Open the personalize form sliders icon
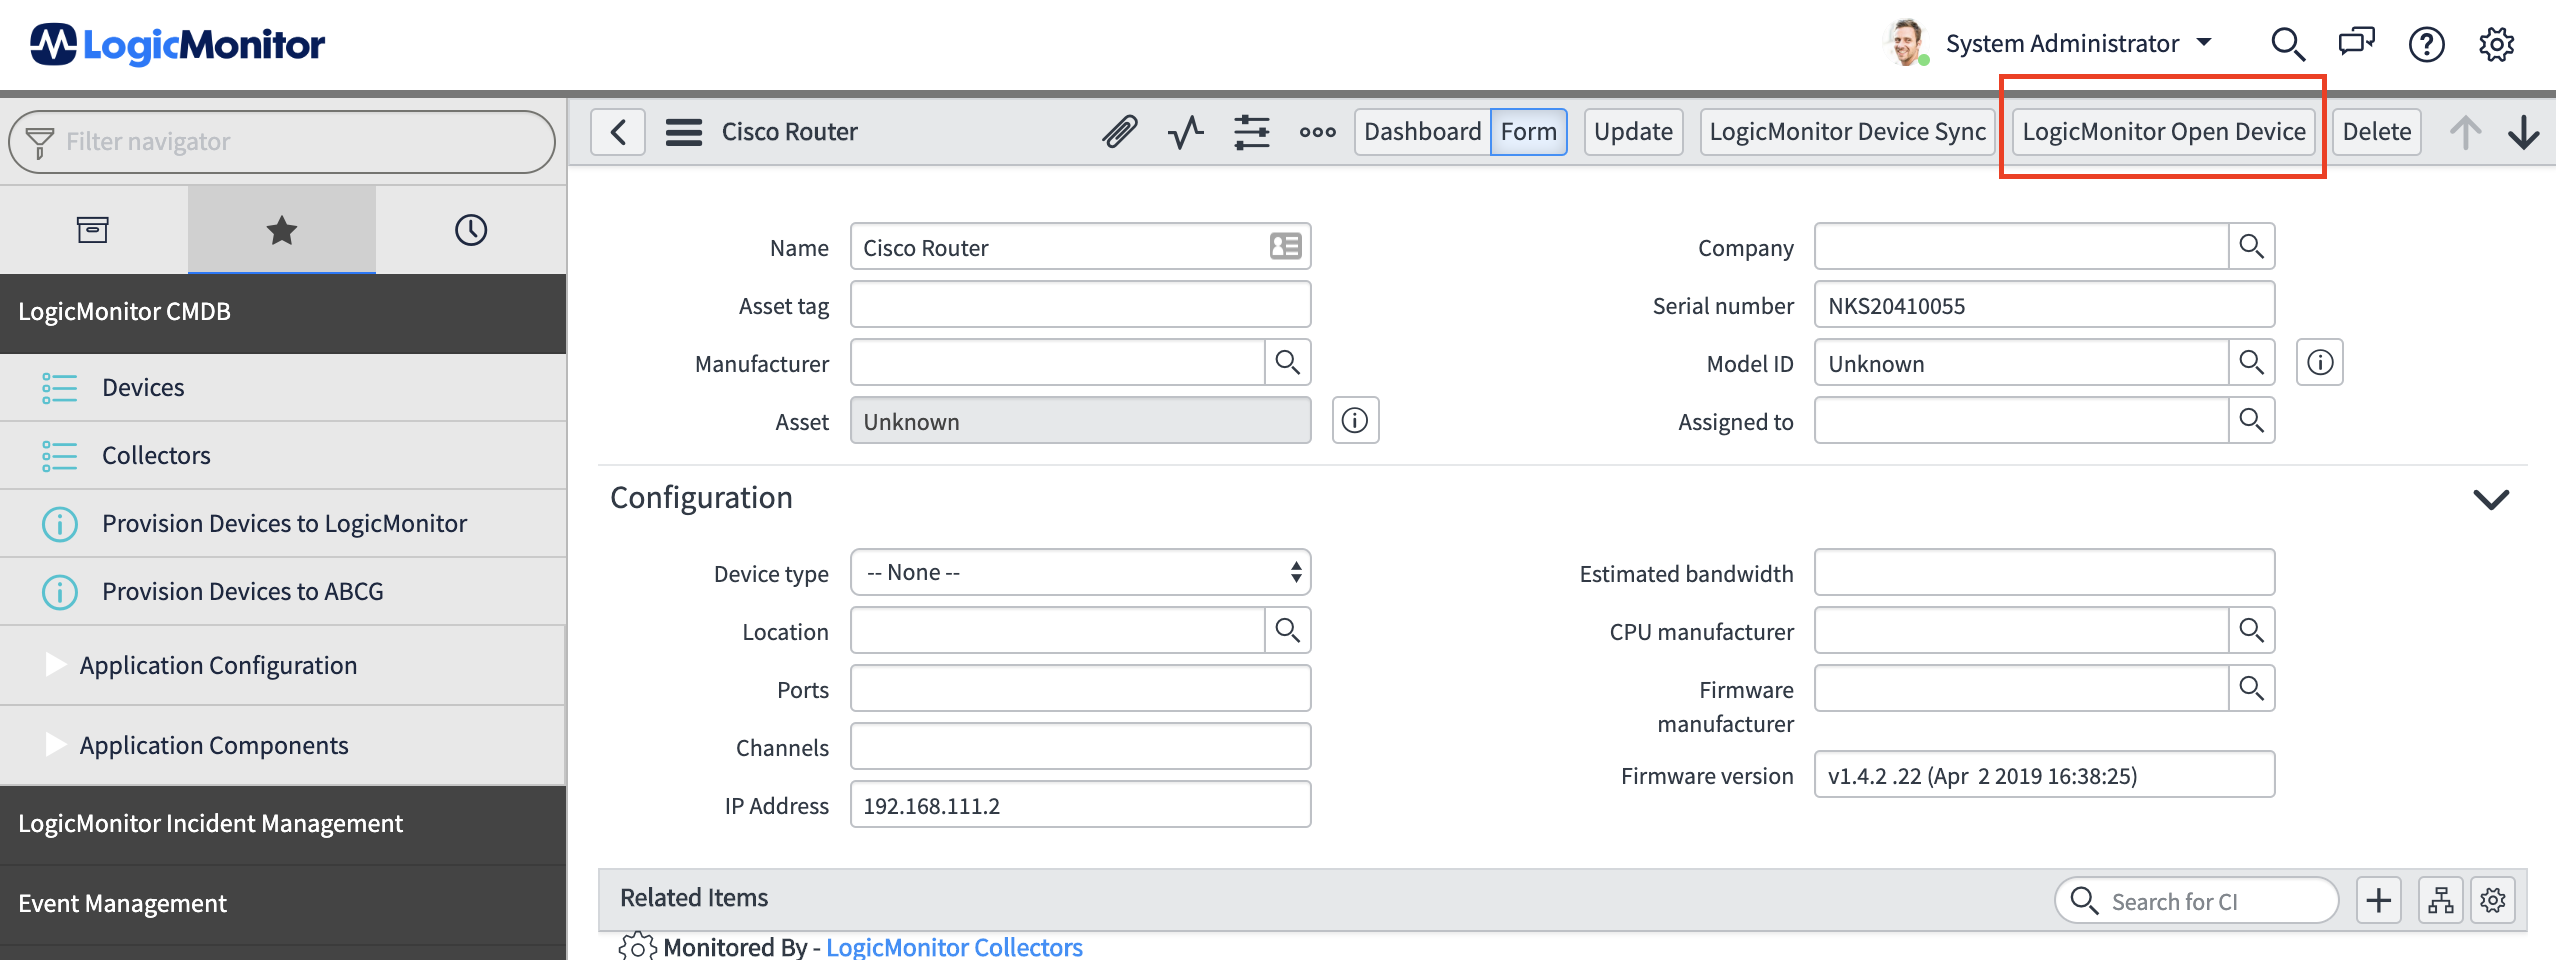2556x960 pixels. [1252, 132]
